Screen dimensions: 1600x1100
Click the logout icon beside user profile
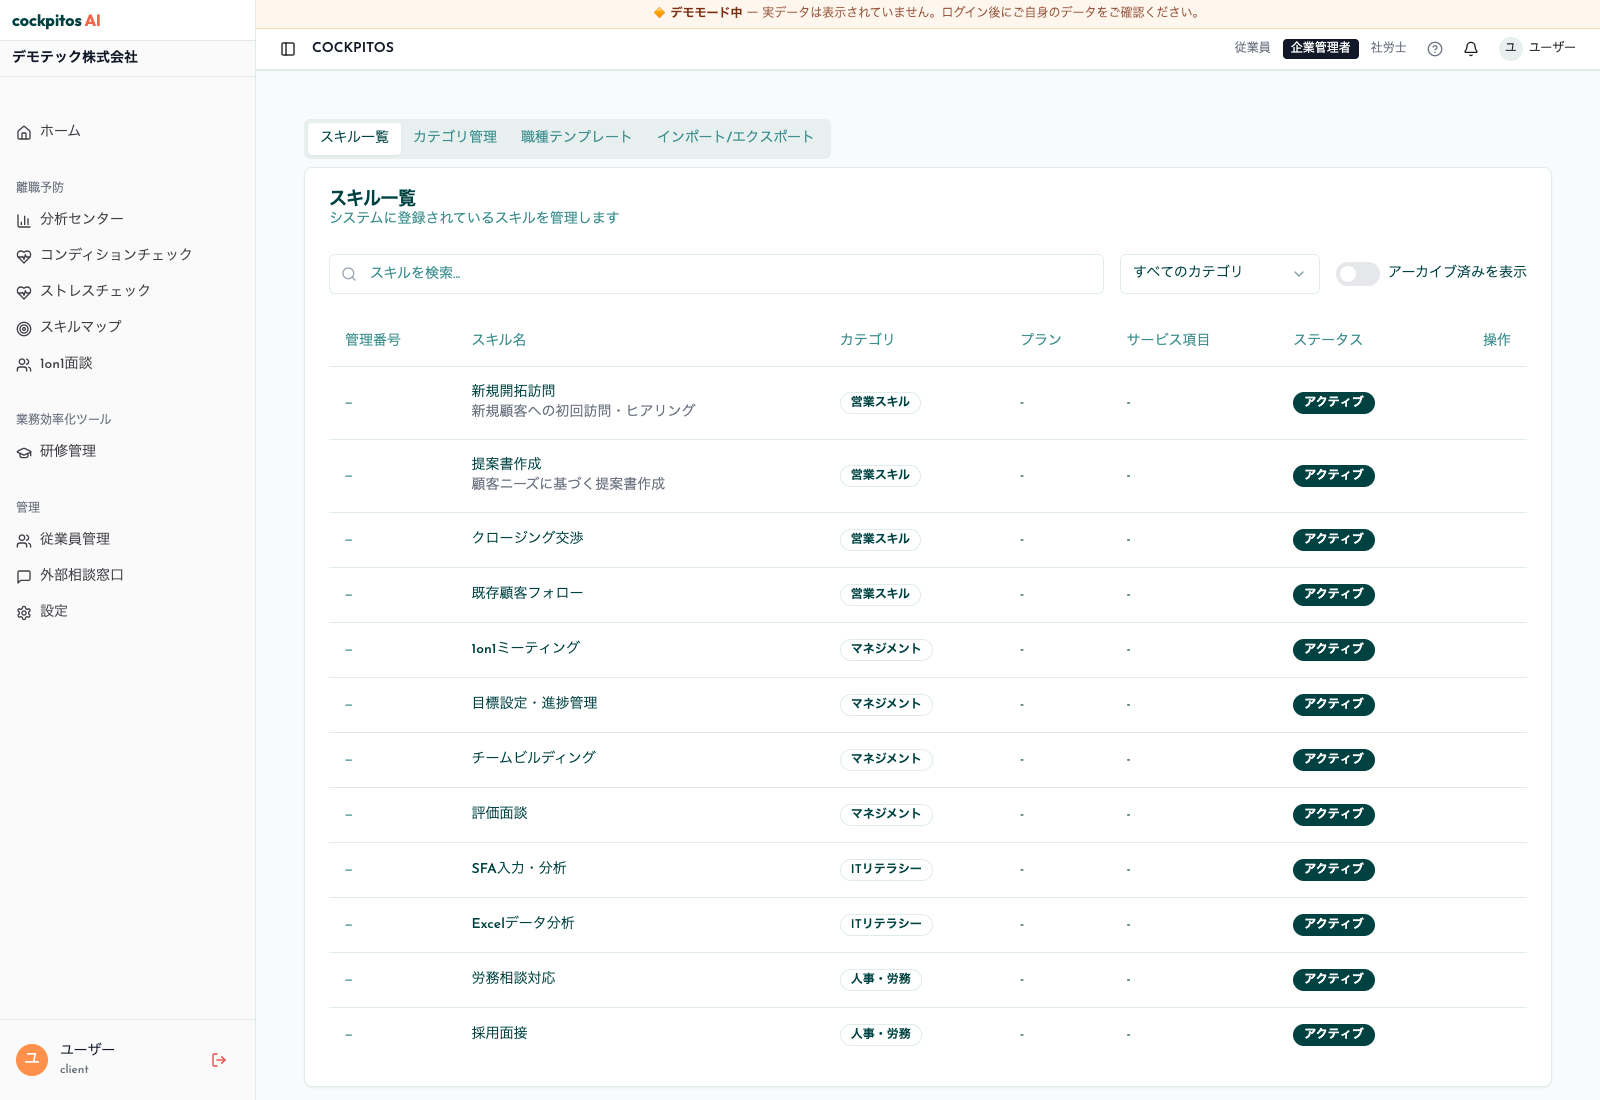219,1060
